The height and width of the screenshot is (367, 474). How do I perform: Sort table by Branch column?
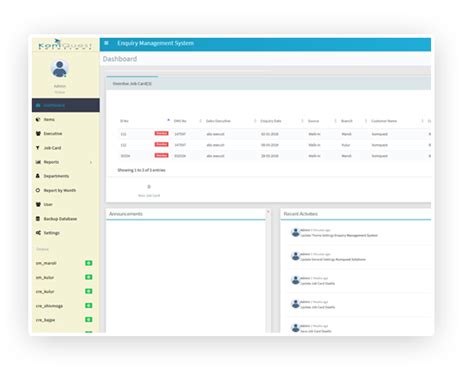coord(354,121)
